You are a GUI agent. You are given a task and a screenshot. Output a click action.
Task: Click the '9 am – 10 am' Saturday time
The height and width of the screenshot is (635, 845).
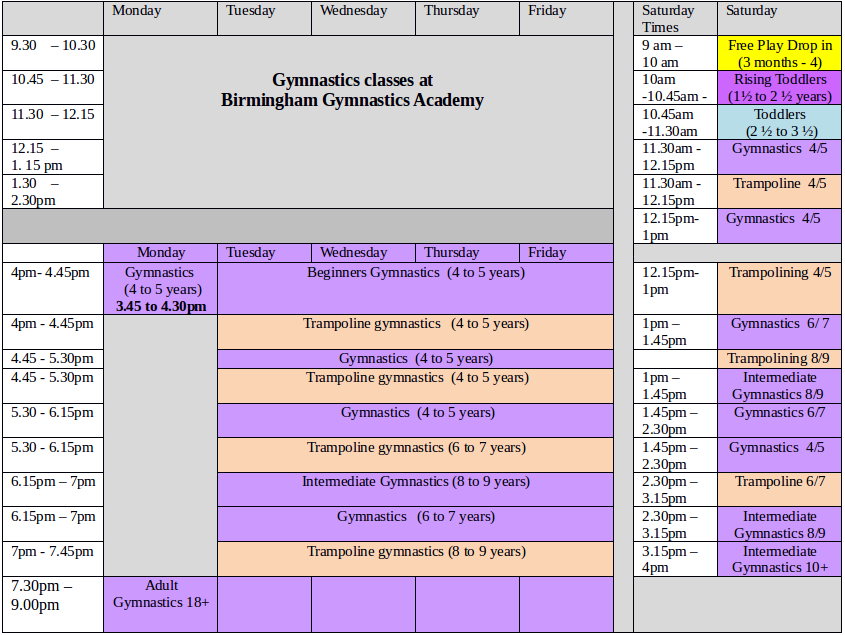point(675,53)
